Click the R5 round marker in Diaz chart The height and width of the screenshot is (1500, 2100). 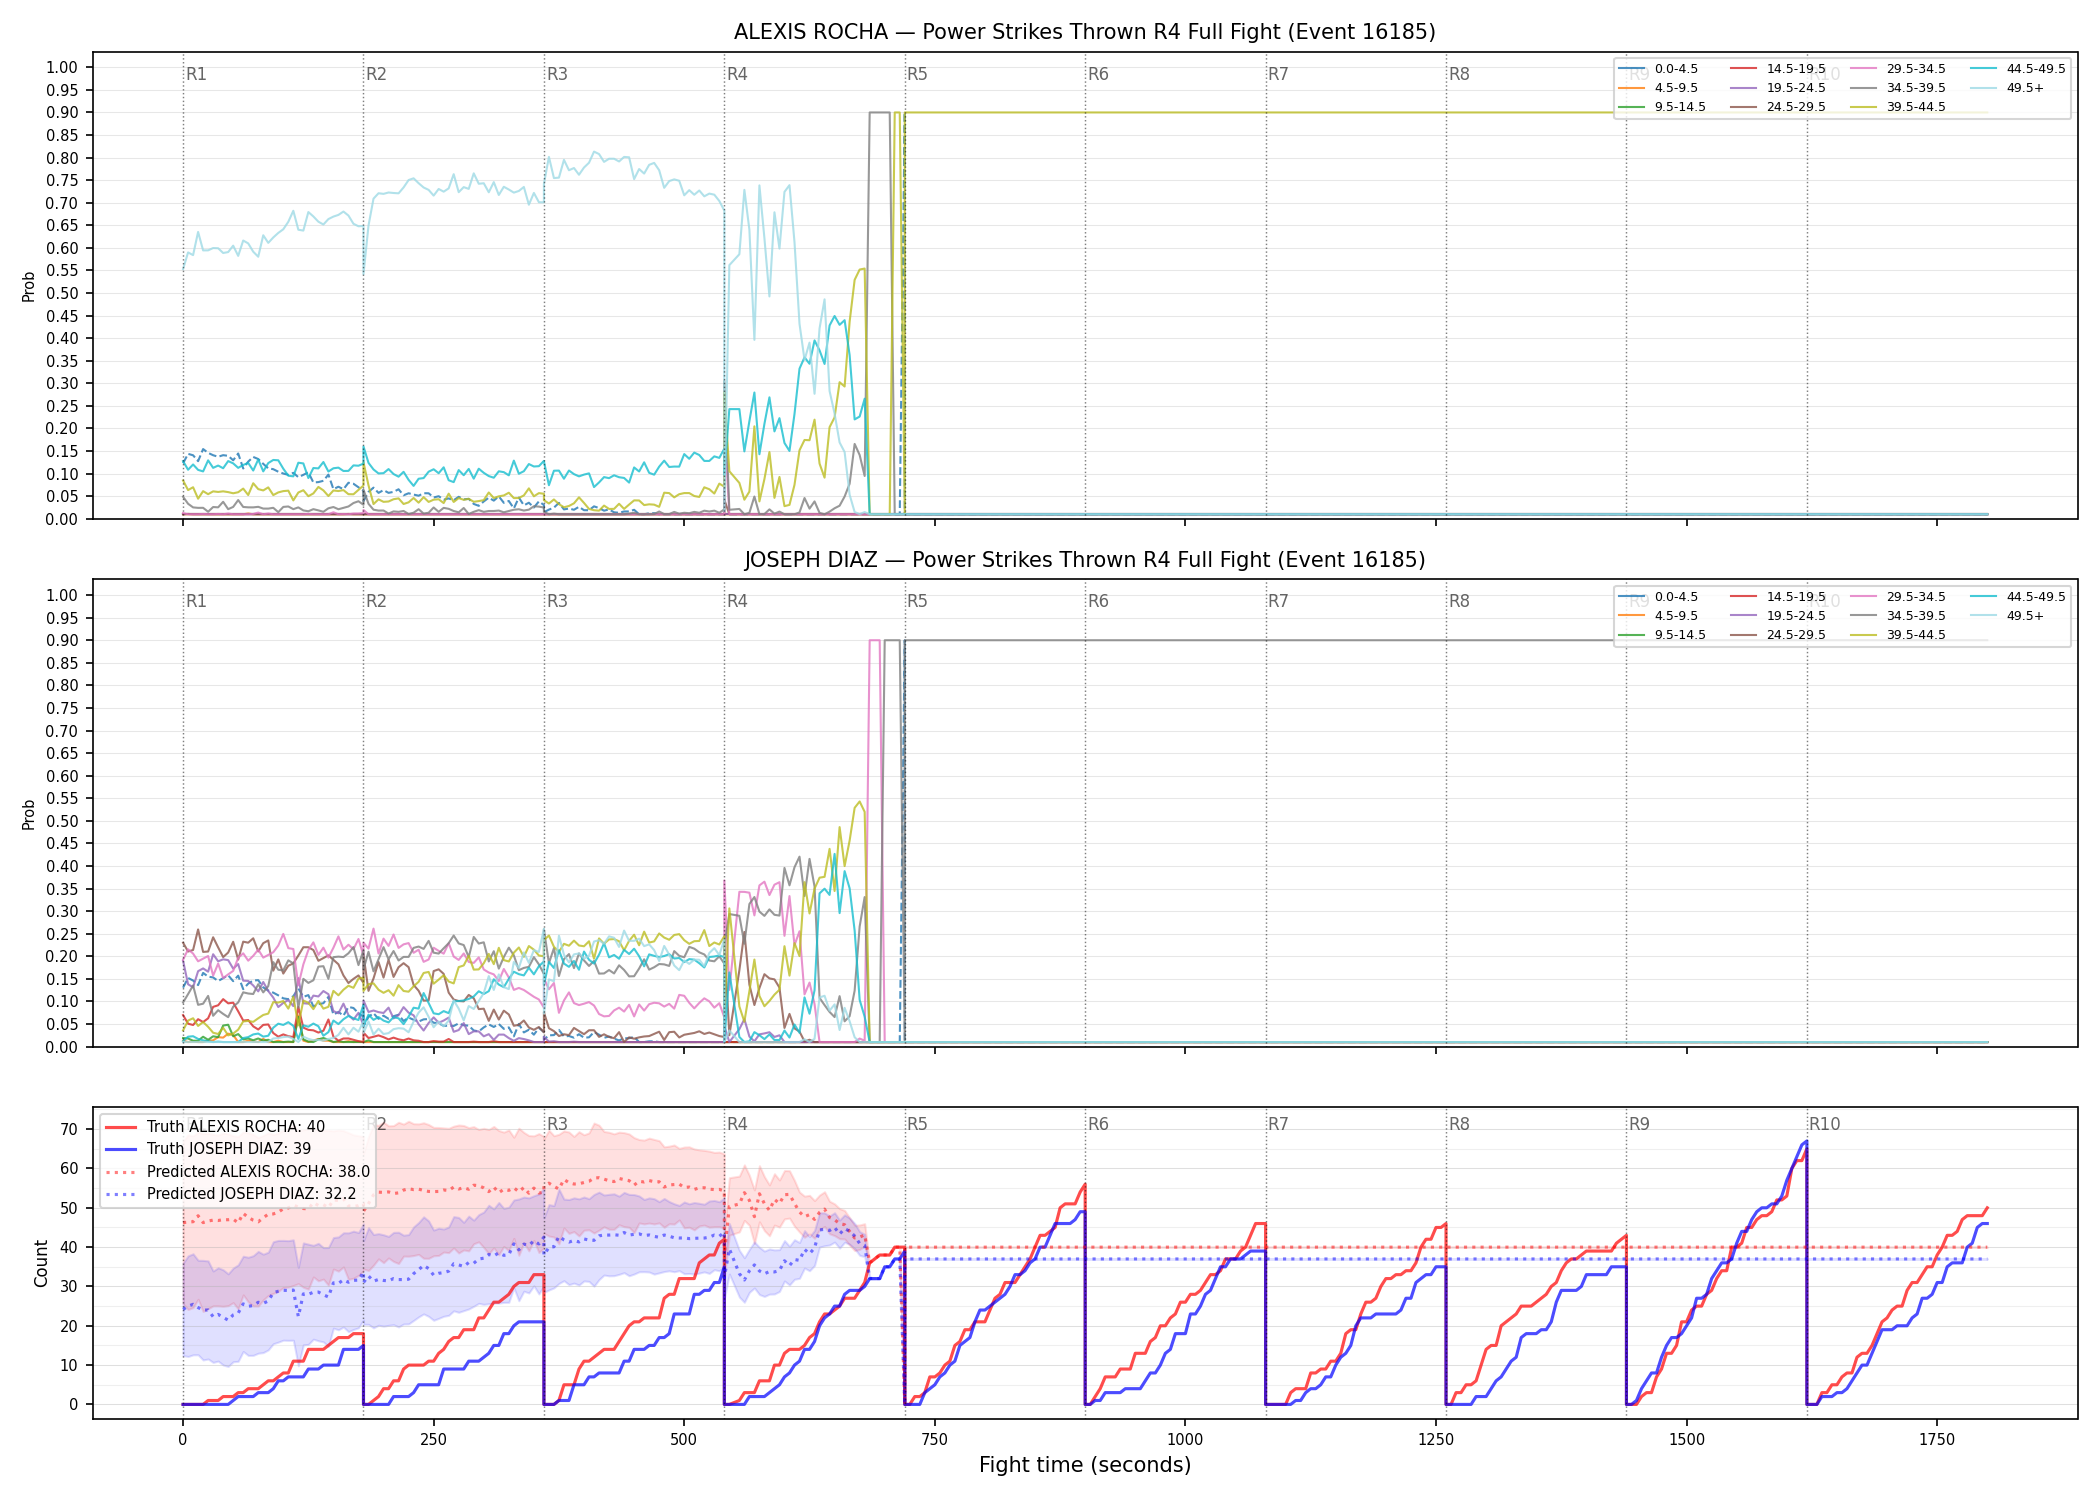[x=917, y=601]
